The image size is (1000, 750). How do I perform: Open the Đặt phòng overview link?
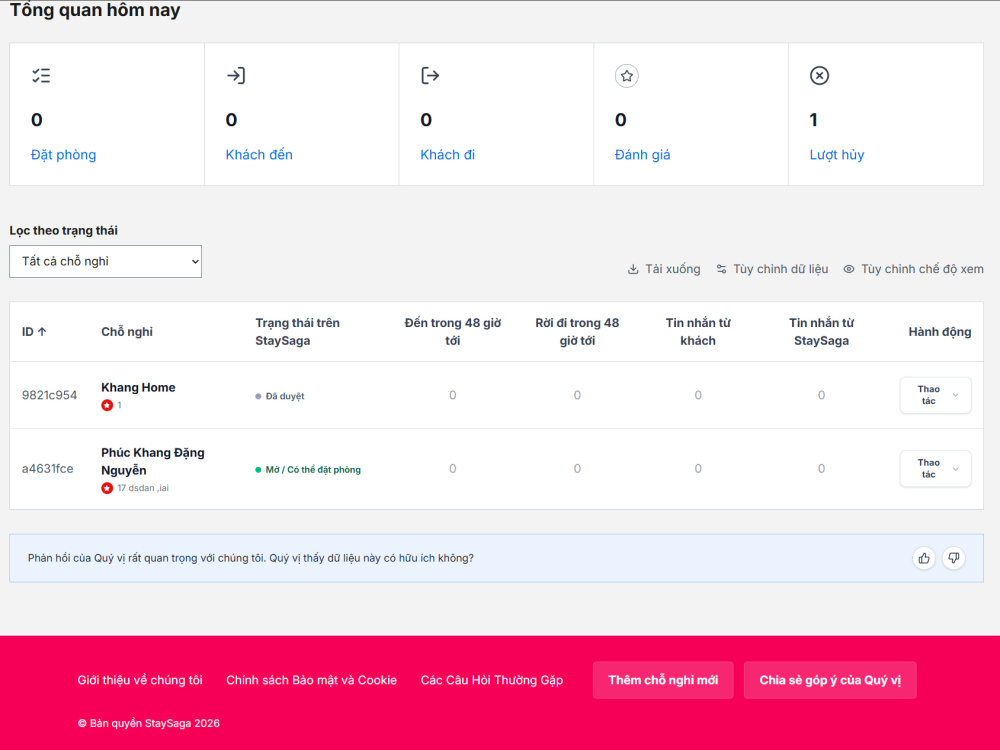63,155
